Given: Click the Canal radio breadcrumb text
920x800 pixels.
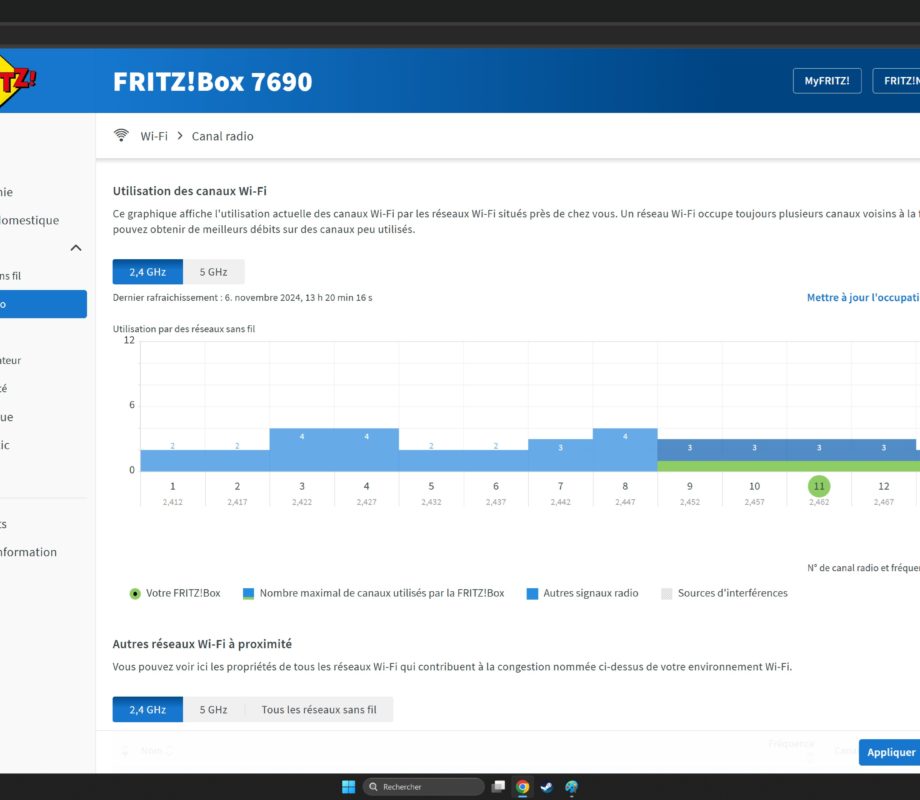Looking at the screenshot, I should coord(222,136).
